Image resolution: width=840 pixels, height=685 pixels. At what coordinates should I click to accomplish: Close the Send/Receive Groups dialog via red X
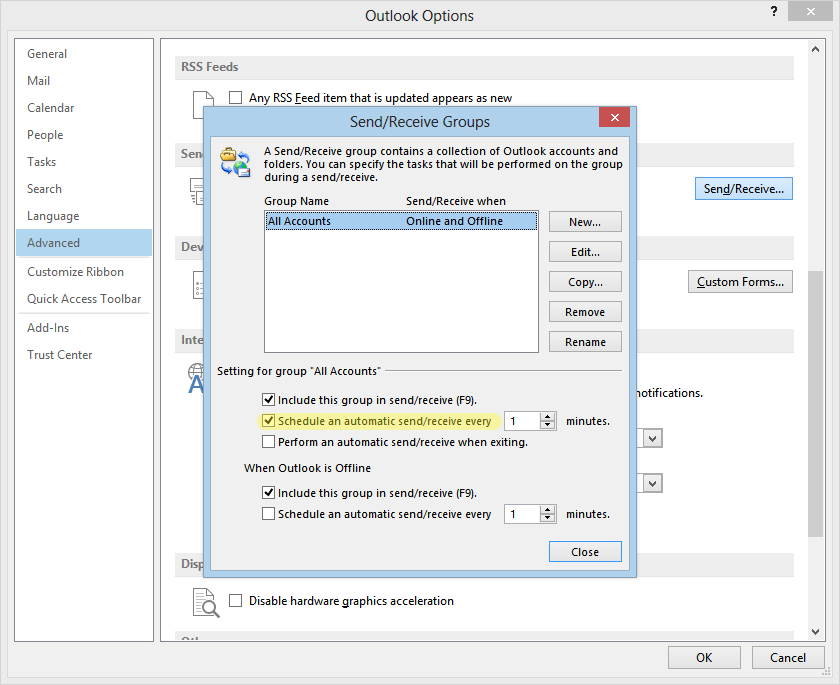pos(614,117)
